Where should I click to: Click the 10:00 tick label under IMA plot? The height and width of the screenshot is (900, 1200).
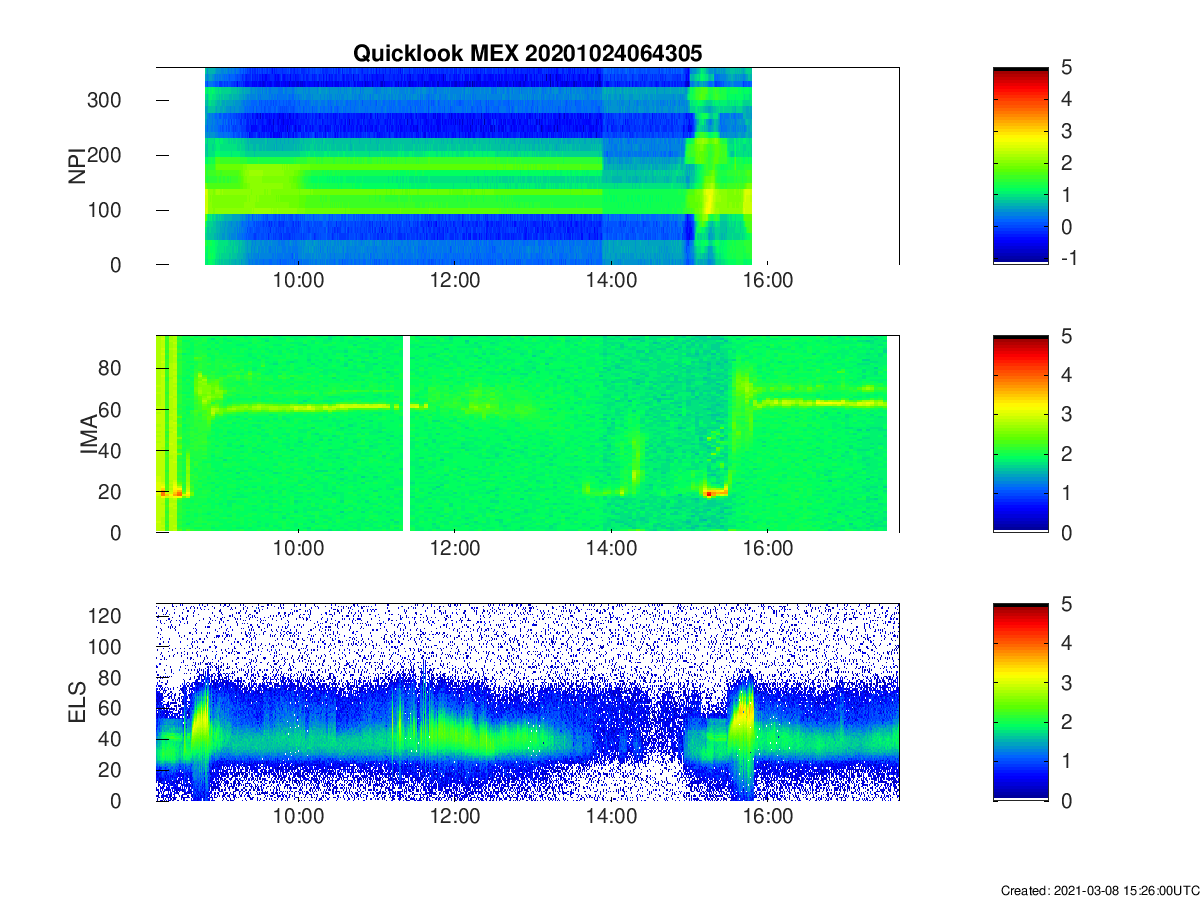298,549
